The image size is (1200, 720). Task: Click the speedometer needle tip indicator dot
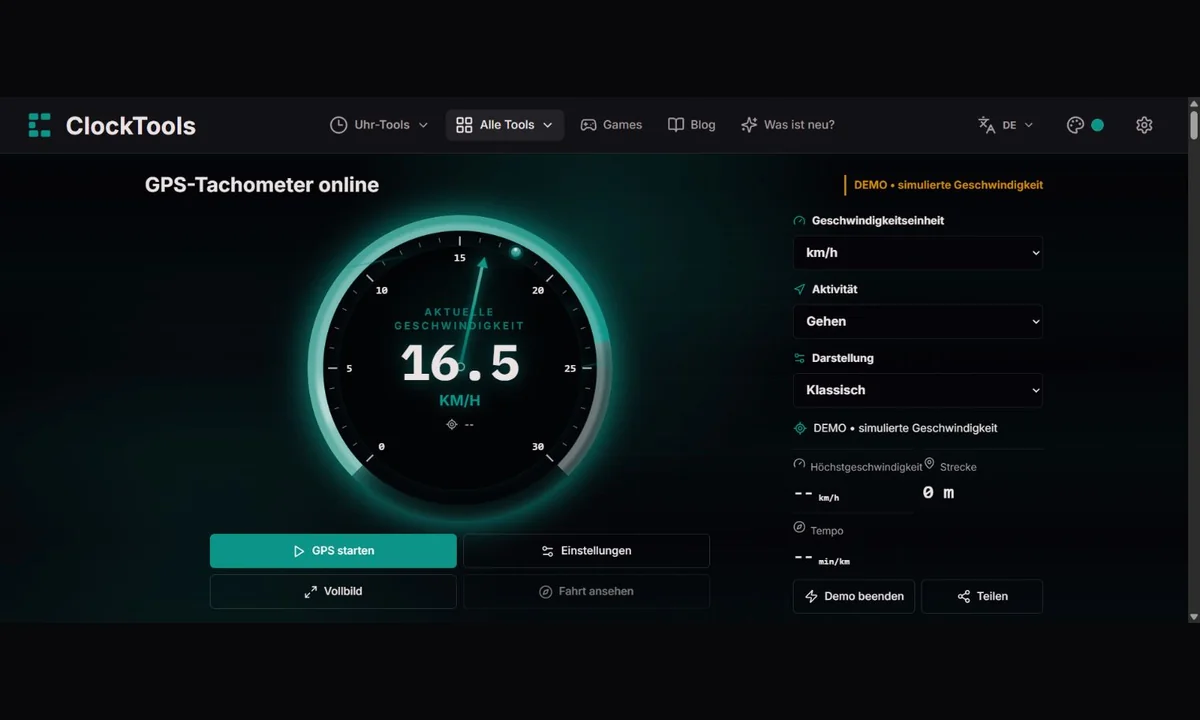(x=516, y=252)
